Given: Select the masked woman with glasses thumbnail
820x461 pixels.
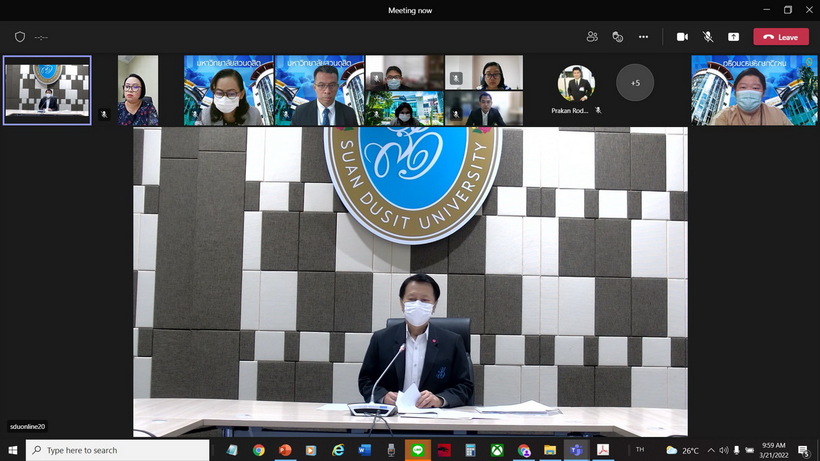Looking at the screenshot, I should pyautogui.click(x=229, y=90).
